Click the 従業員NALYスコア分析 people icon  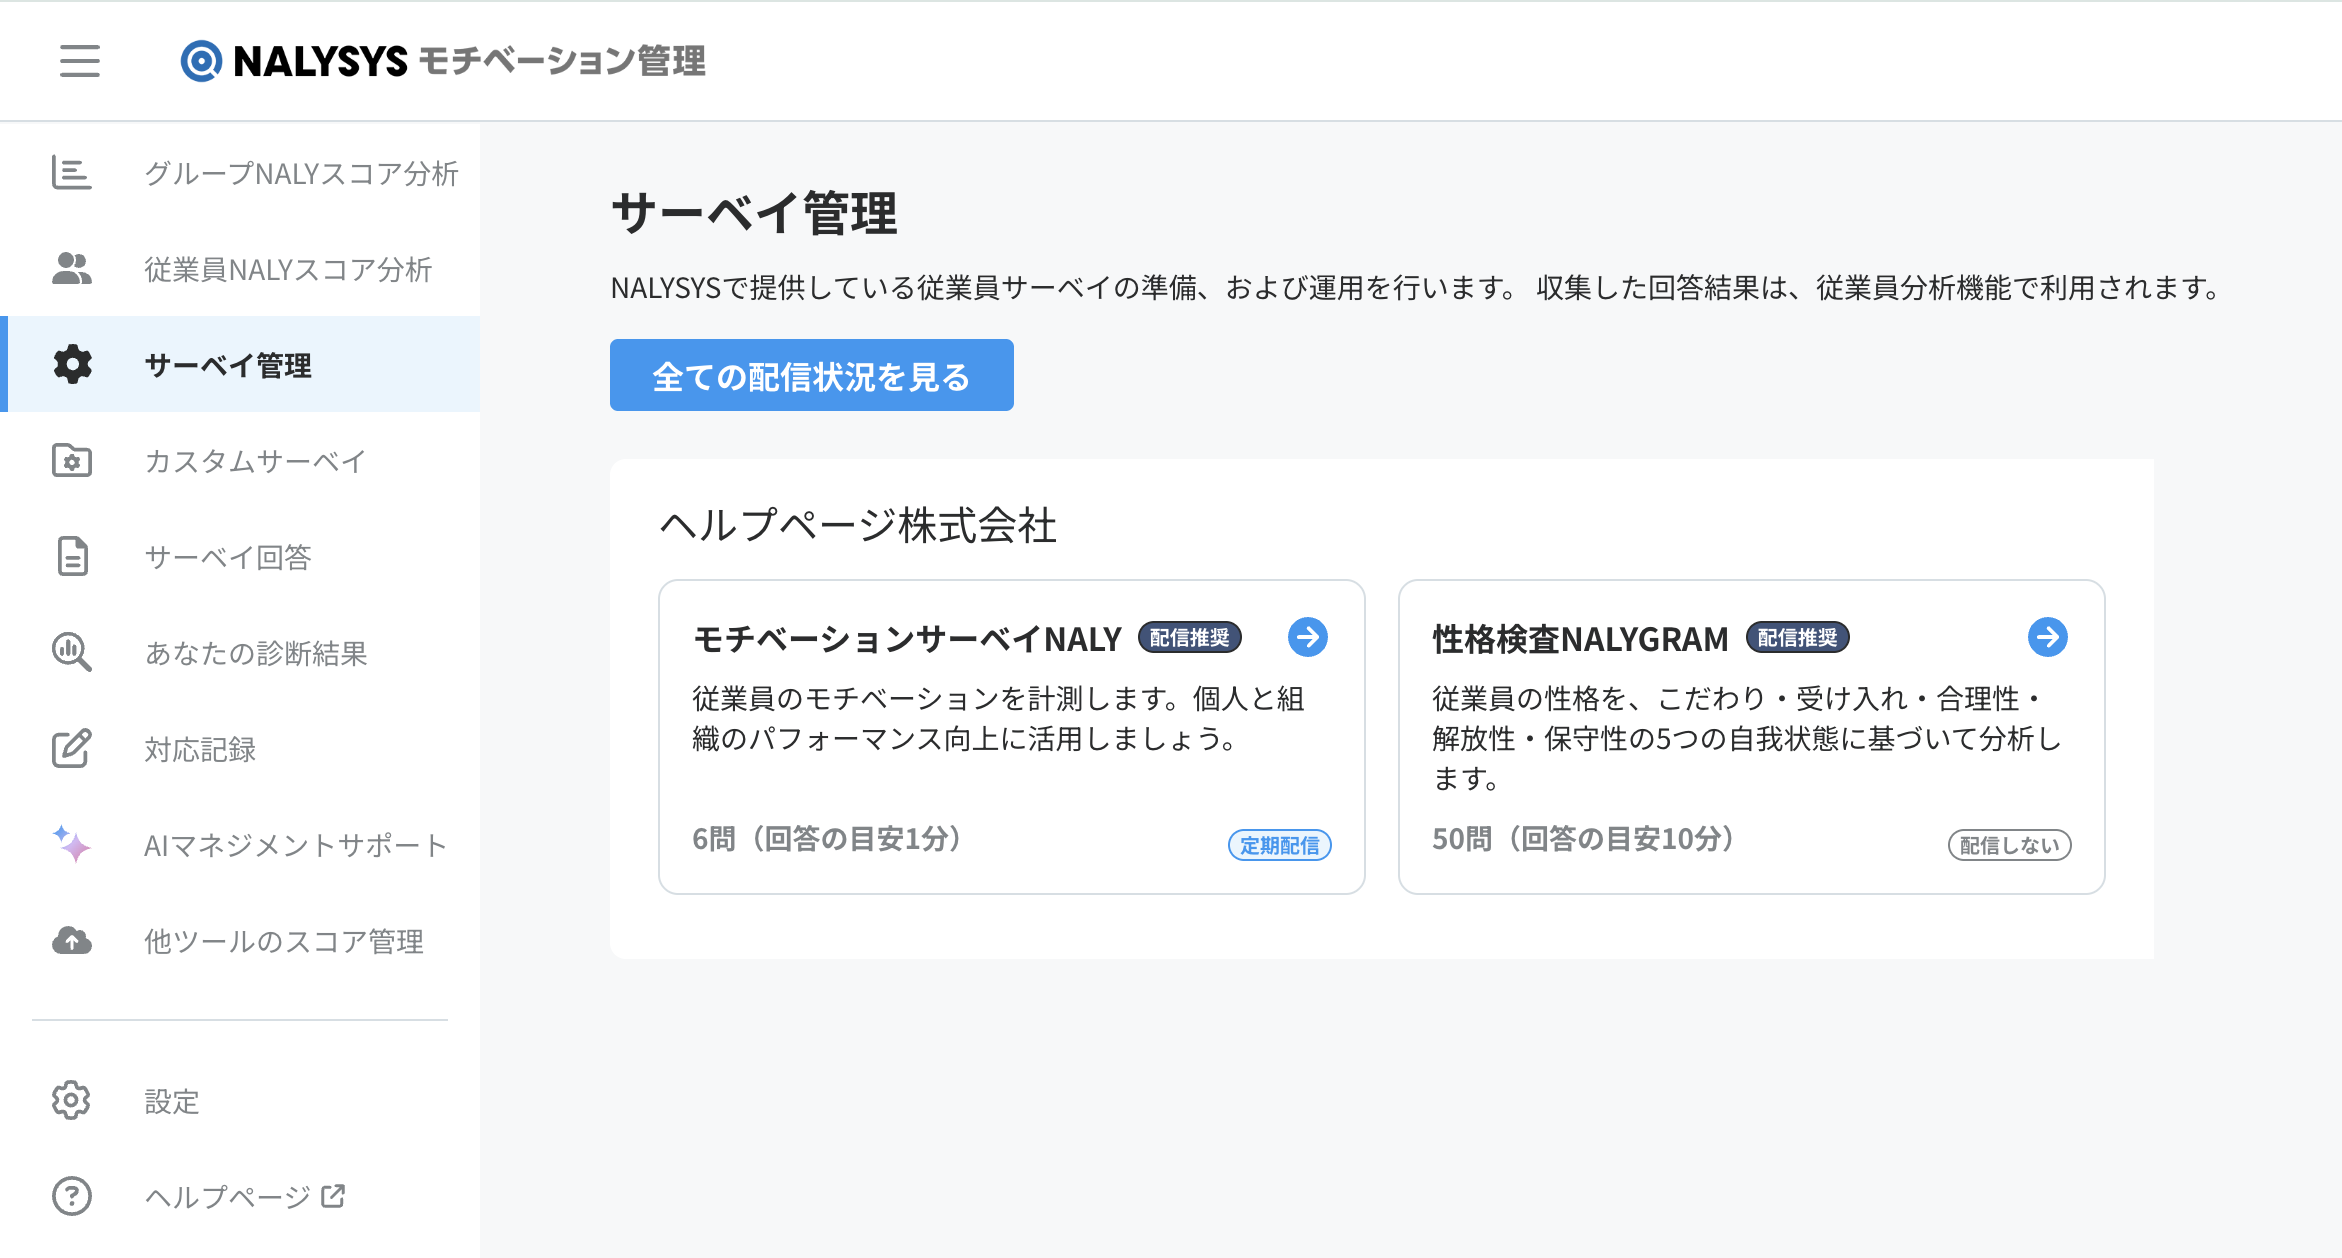coord(72,269)
